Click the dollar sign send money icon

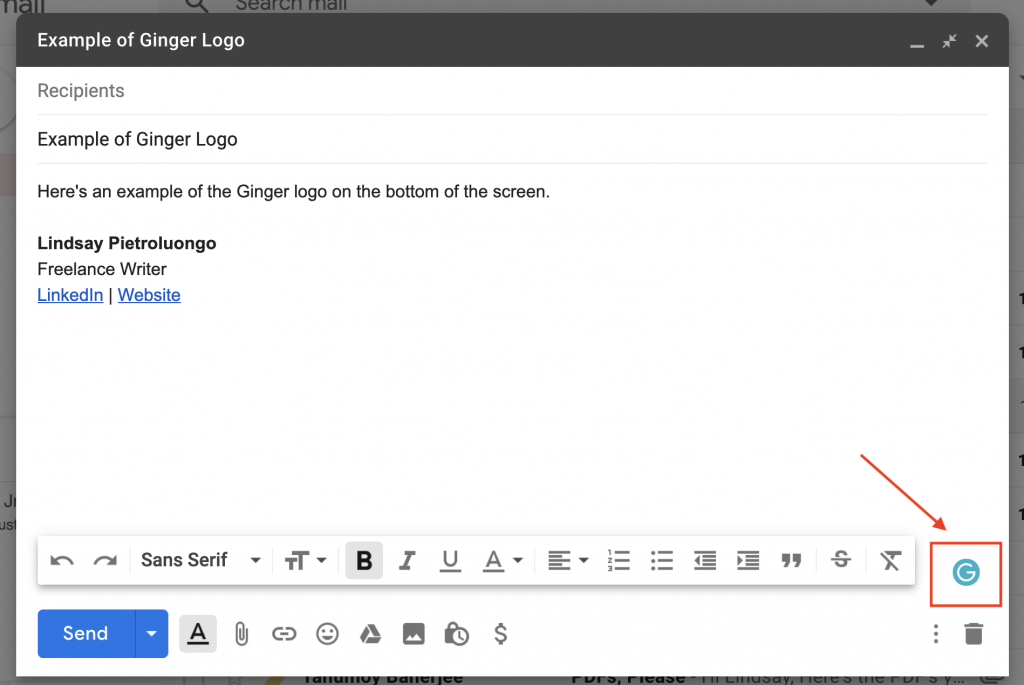tap(500, 633)
